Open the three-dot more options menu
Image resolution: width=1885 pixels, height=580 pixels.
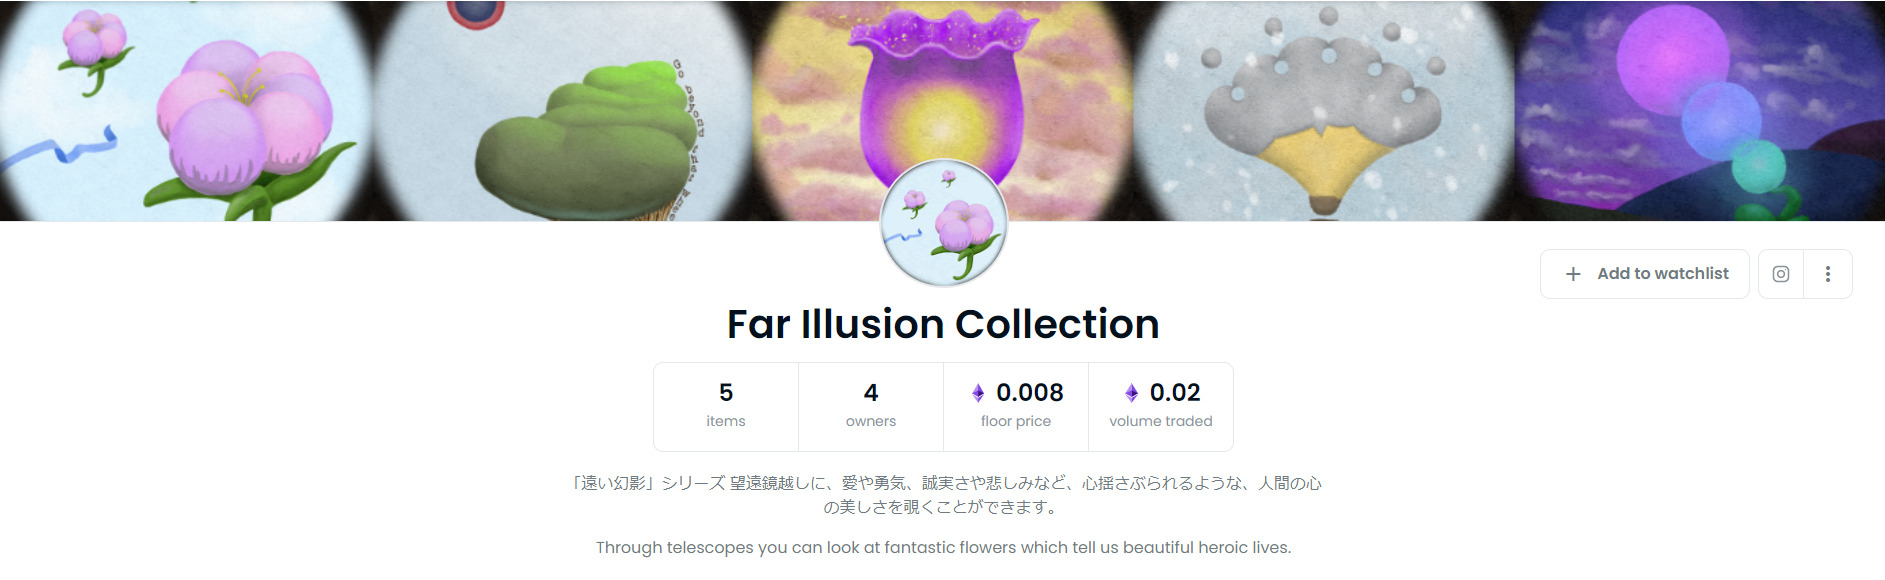click(x=1828, y=274)
